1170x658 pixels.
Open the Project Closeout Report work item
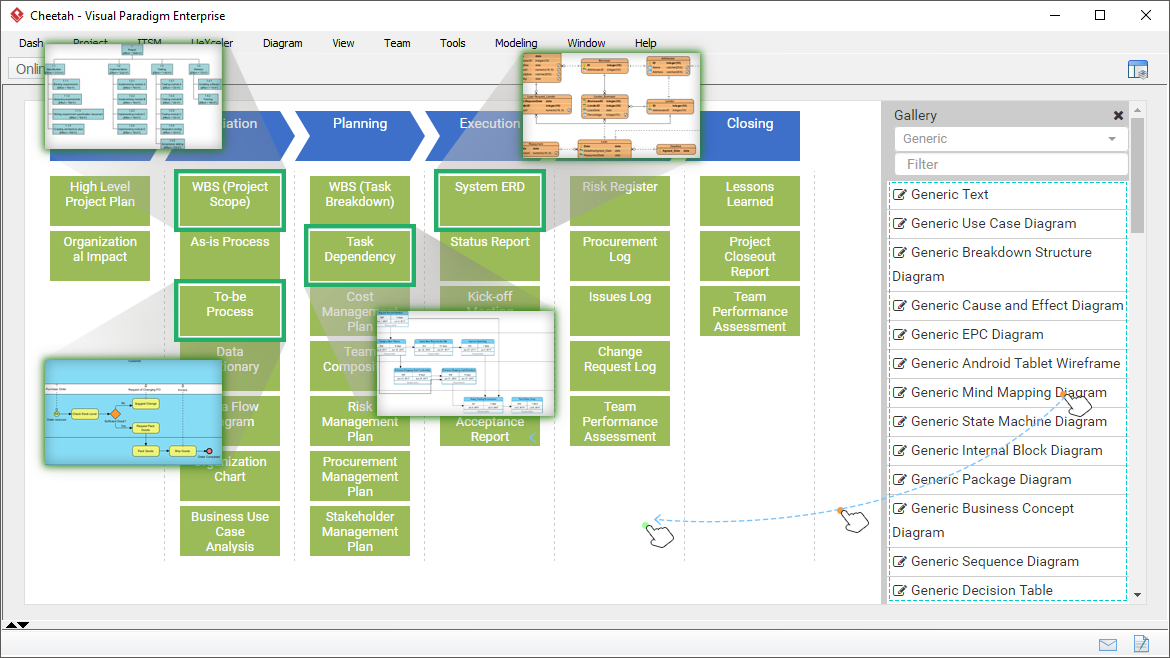click(750, 256)
